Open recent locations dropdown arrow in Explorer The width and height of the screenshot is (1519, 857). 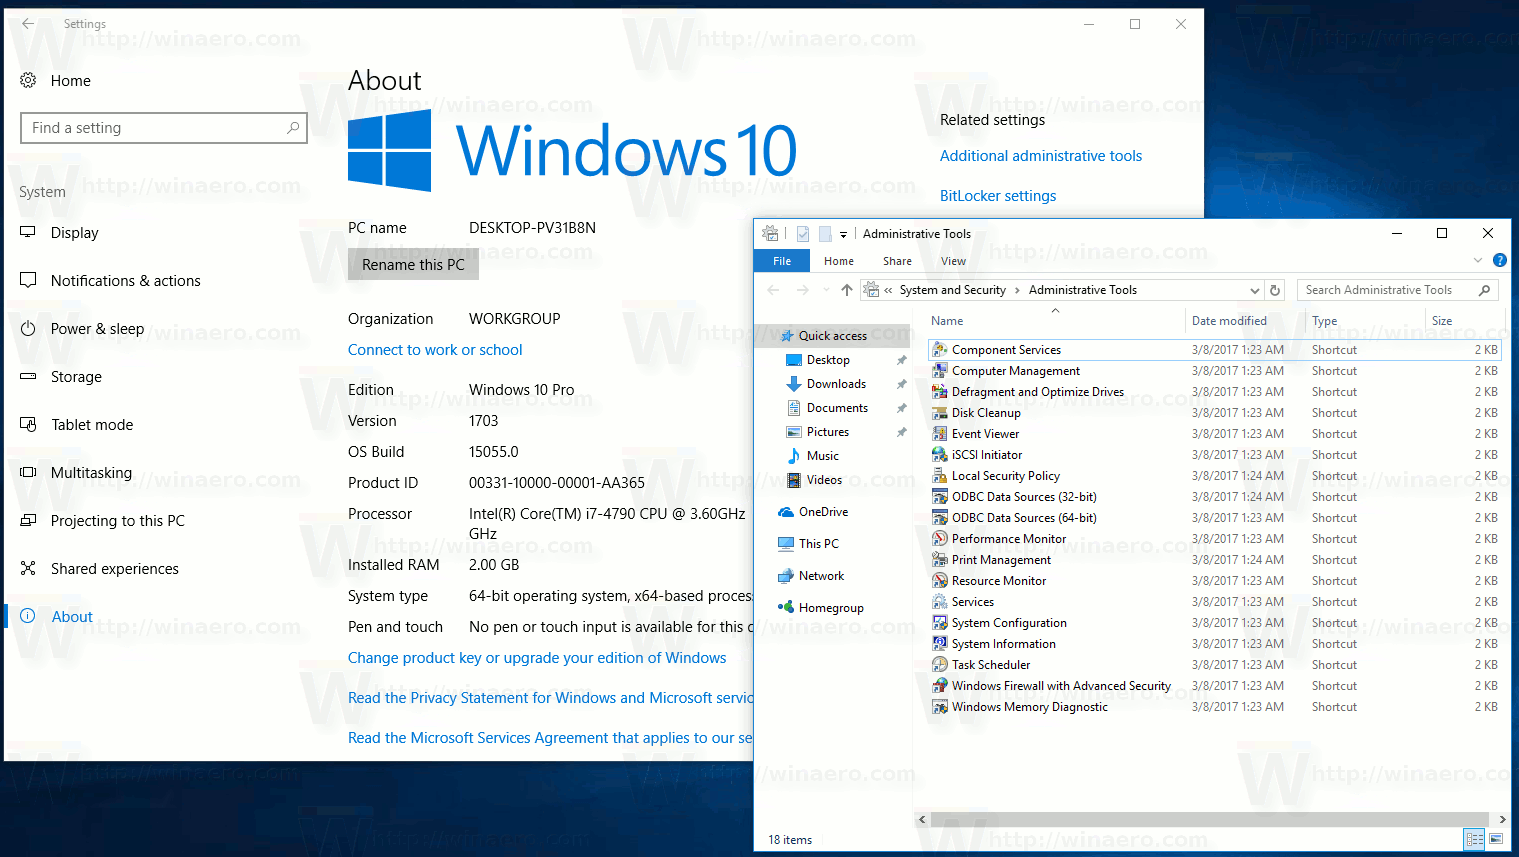coord(826,290)
